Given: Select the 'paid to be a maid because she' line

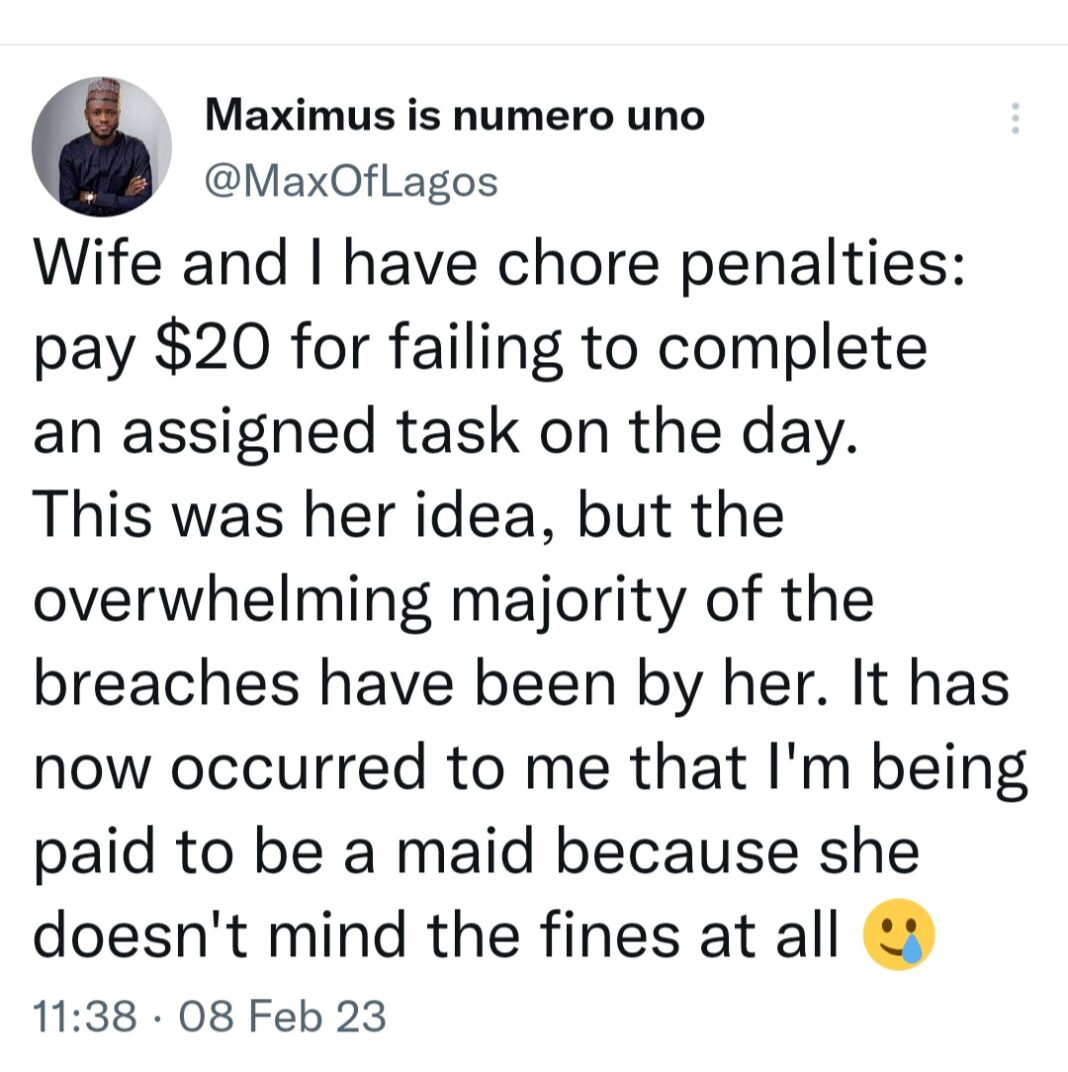Looking at the screenshot, I should click(476, 852).
